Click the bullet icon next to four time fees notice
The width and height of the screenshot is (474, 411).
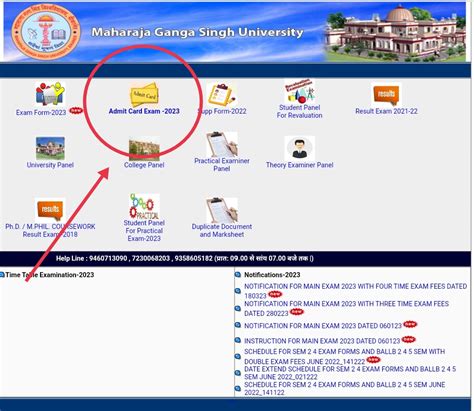[x=237, y=291]
